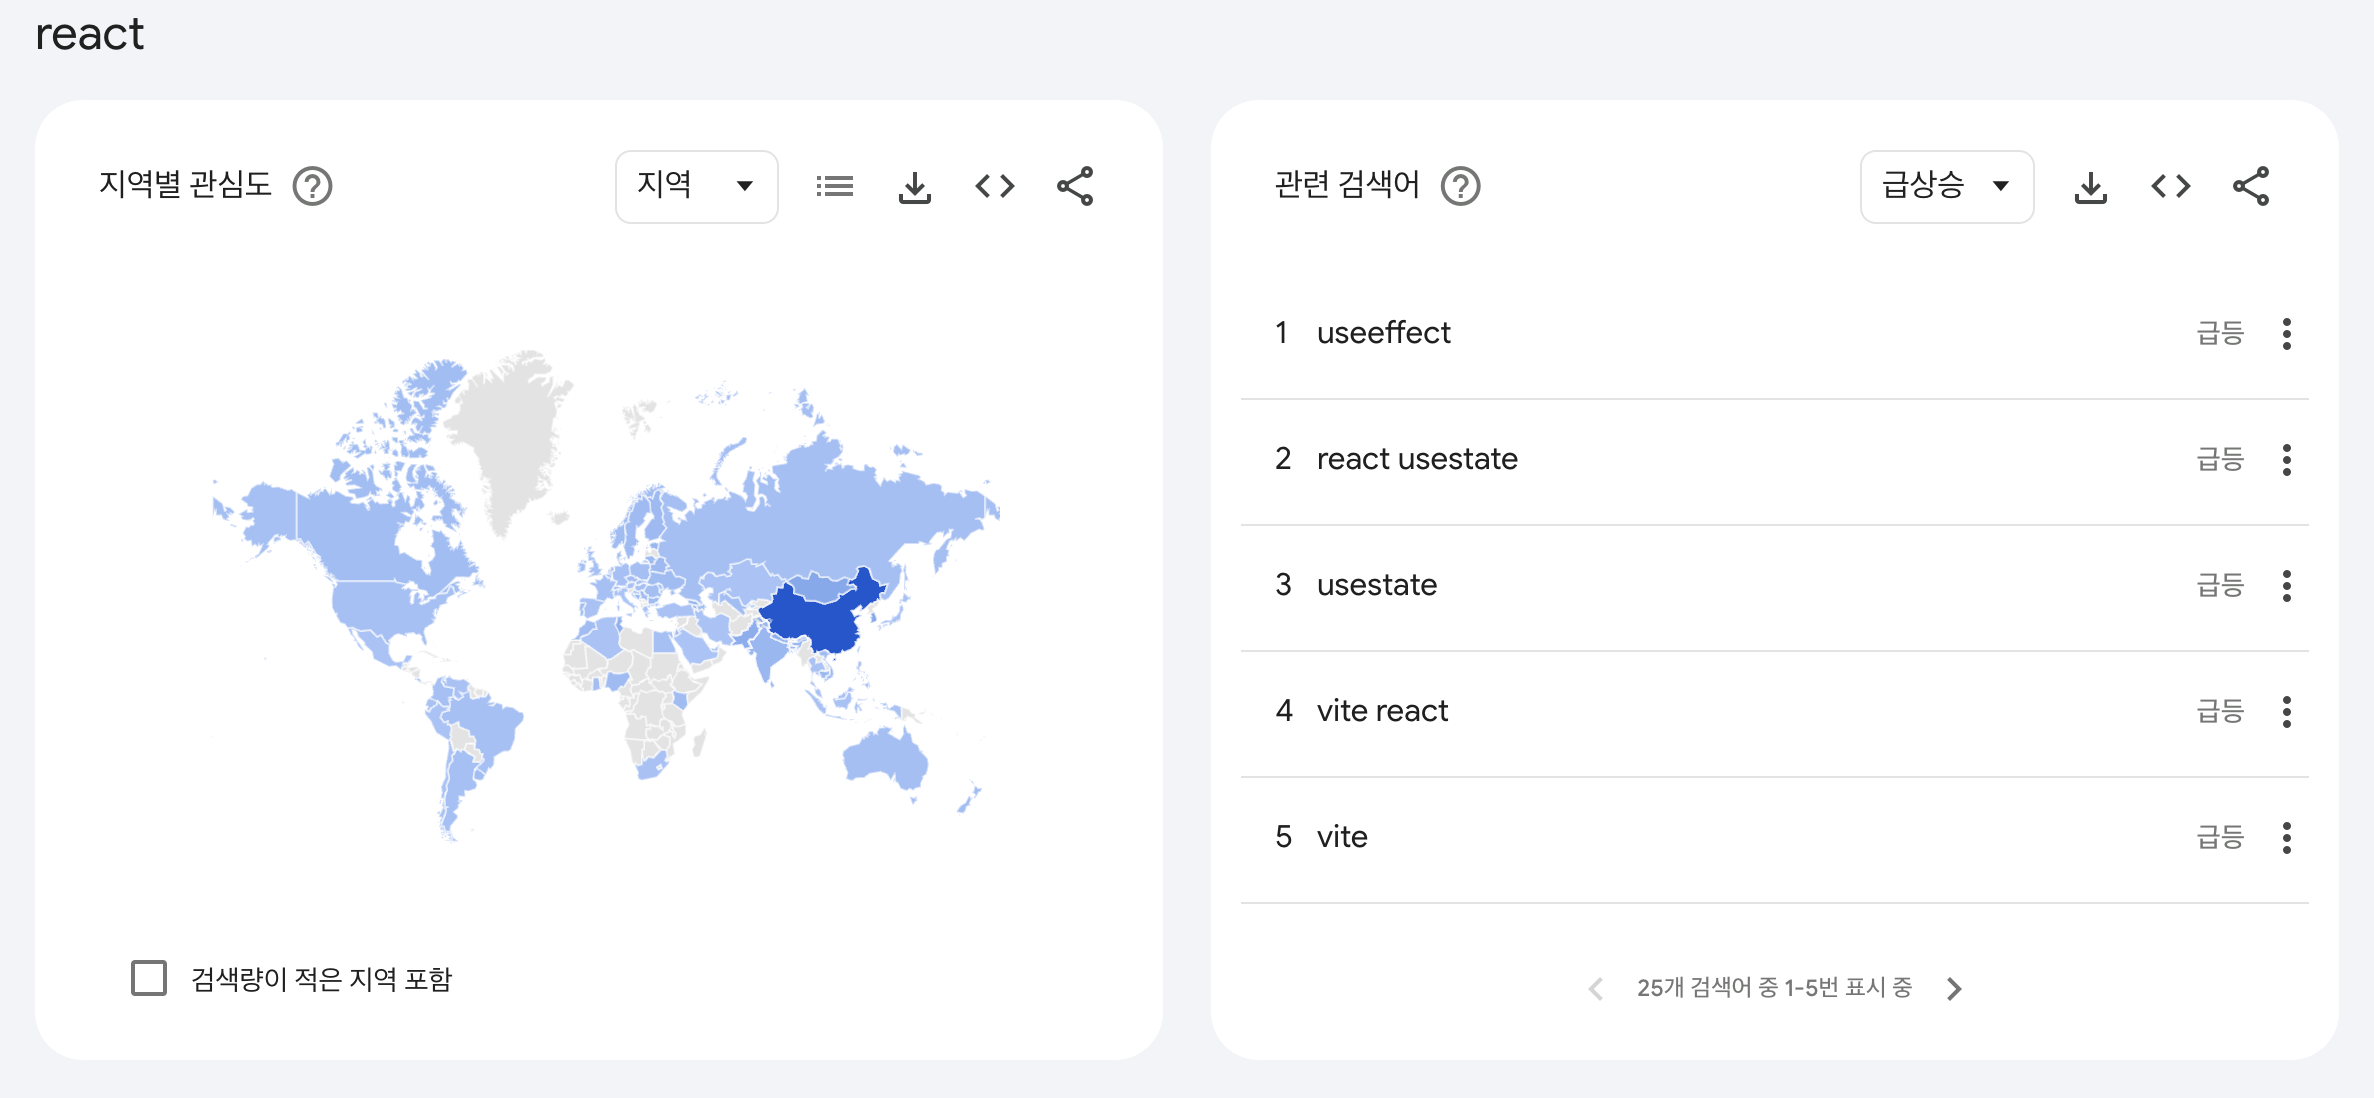
Task: Share the regional interest card
Action: (x=1075, y=186)
